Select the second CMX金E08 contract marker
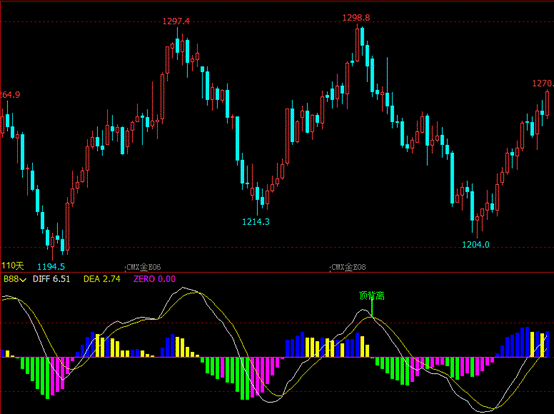 [348, 267]
